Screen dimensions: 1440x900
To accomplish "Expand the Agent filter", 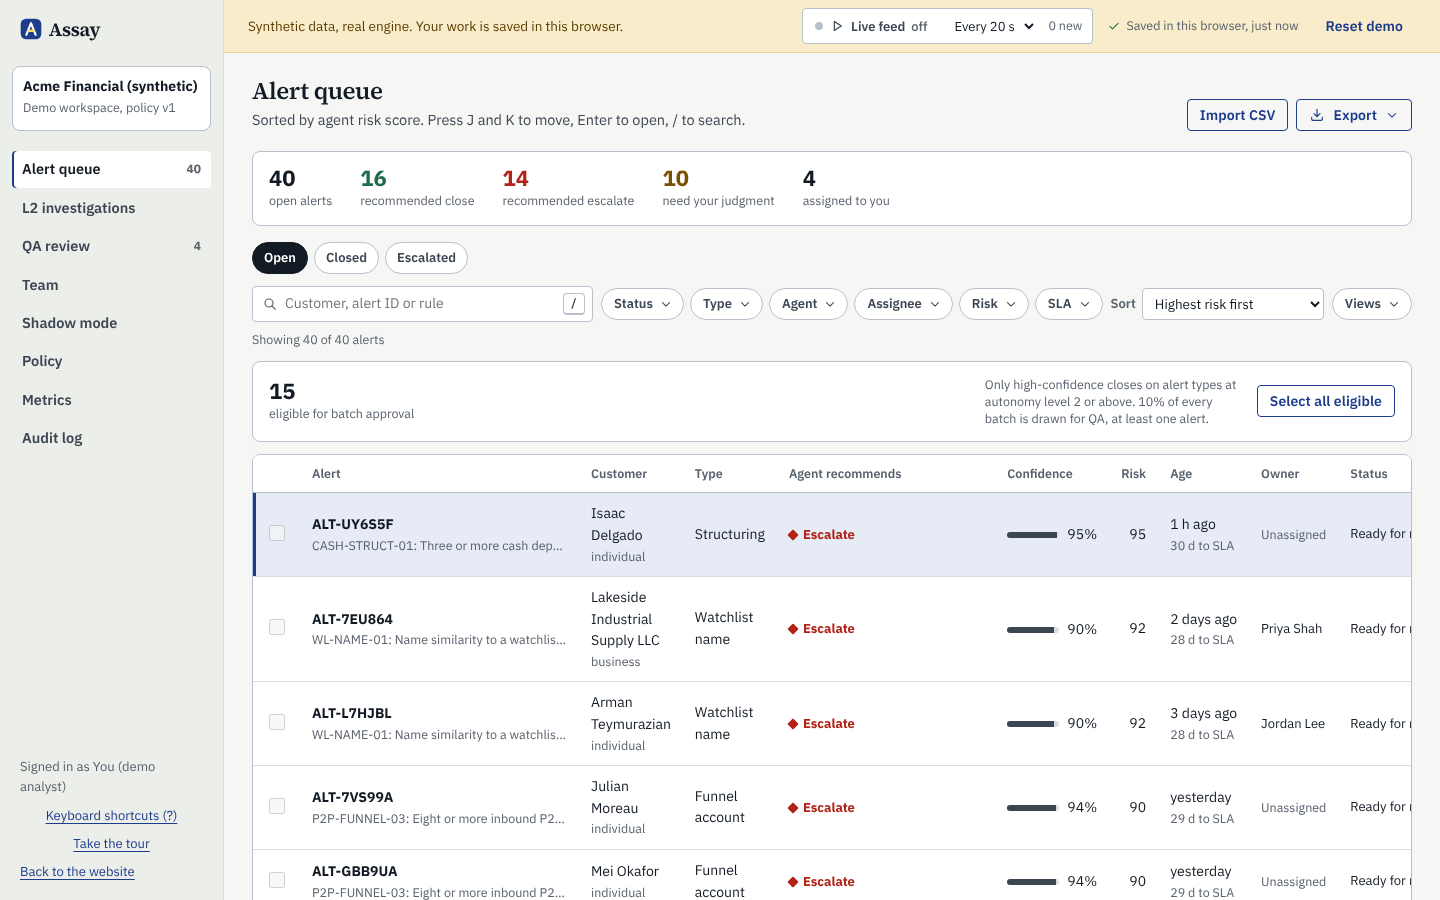I will [x=808, y=304].
